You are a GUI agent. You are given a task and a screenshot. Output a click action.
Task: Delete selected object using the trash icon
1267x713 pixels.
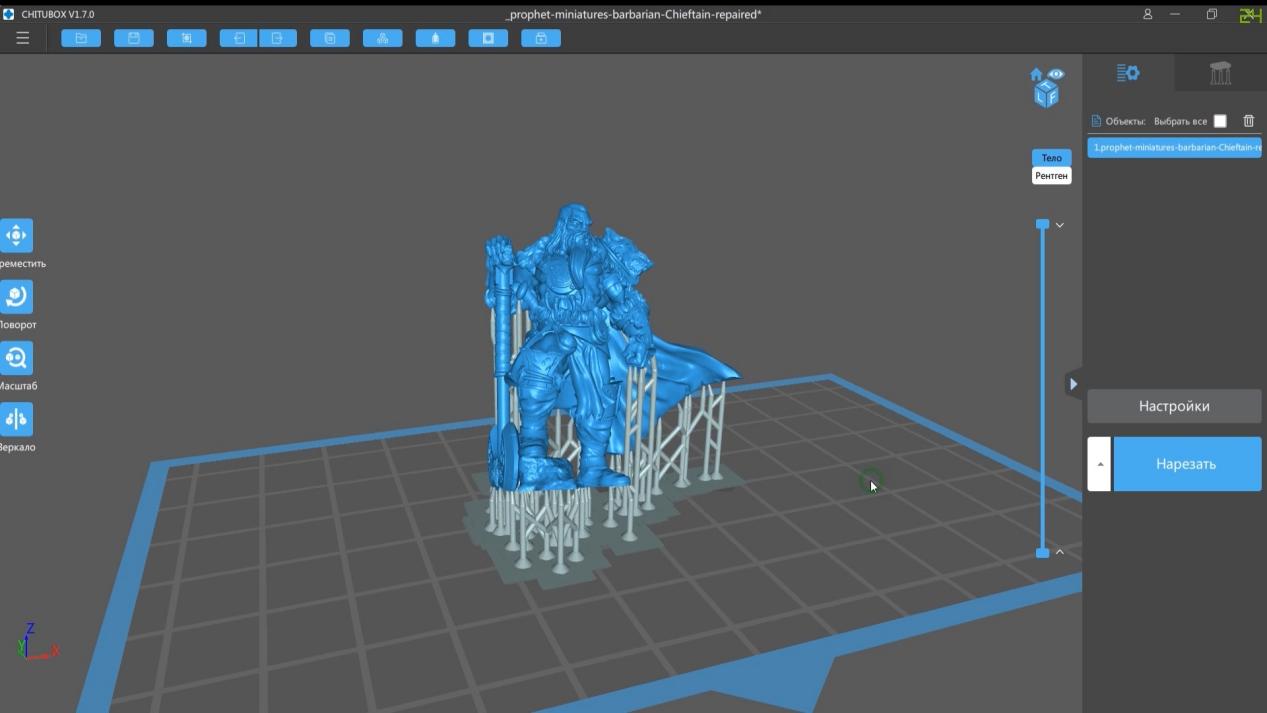(1247, 120)
